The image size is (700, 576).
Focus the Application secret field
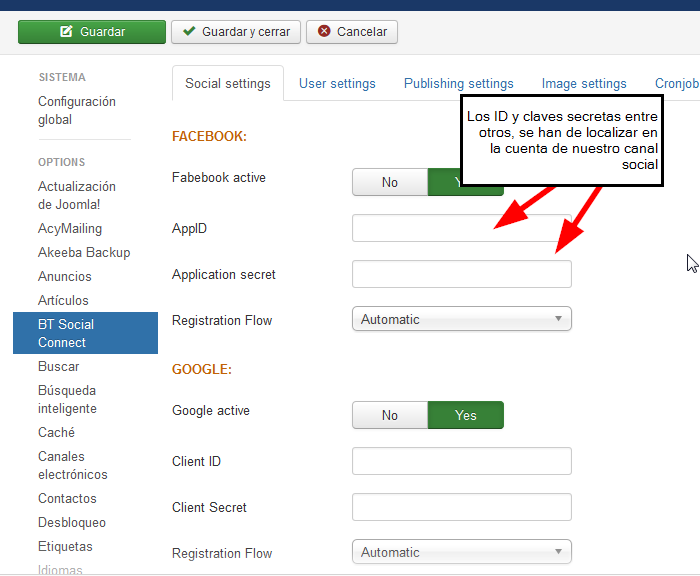click(462, 274)
